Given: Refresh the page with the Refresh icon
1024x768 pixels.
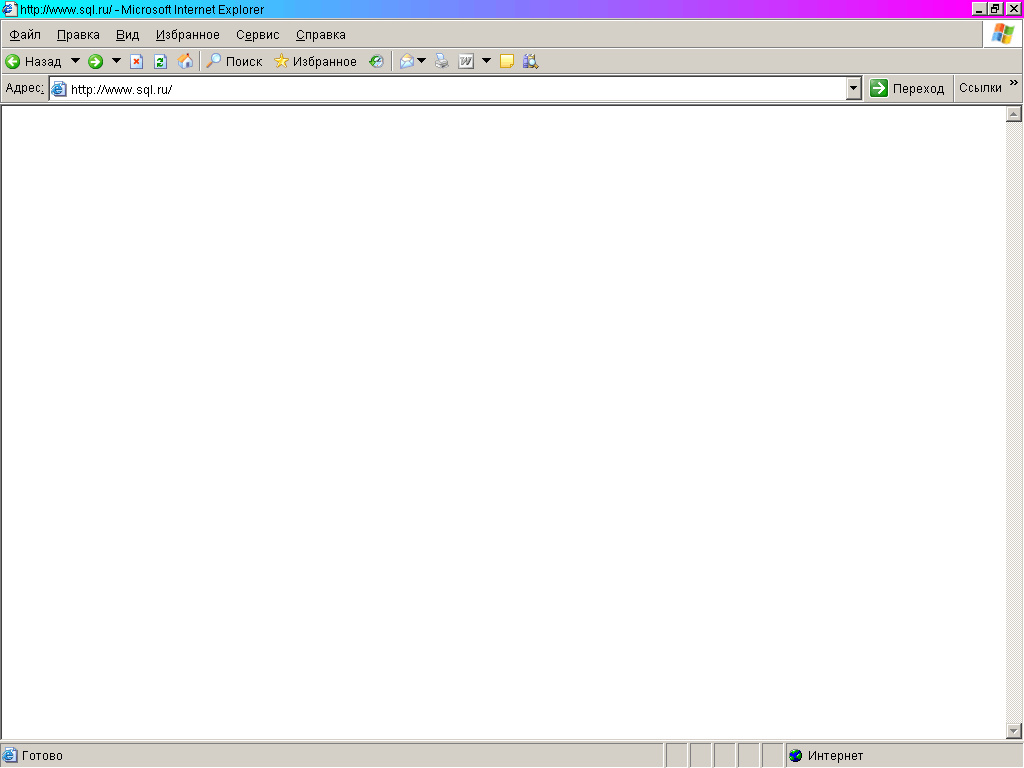Looking at the screenshot, I should [x=160, y=61].
